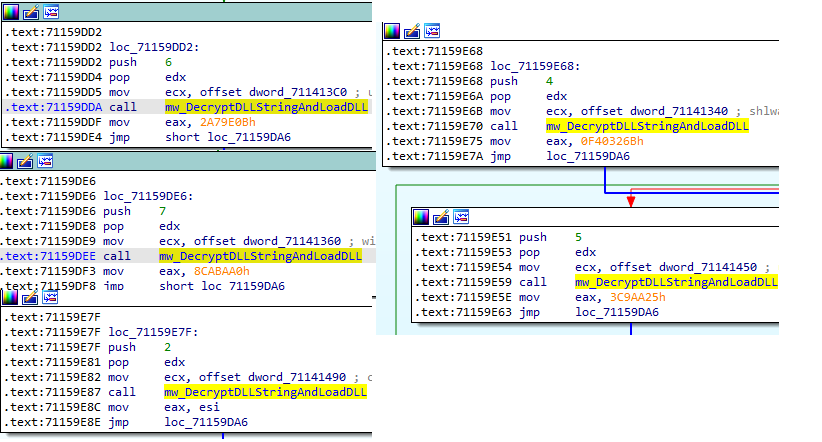Click group-nodes icon on loc_71159E68 block
This screenshot has width=822, height=442.
point(432,31)
